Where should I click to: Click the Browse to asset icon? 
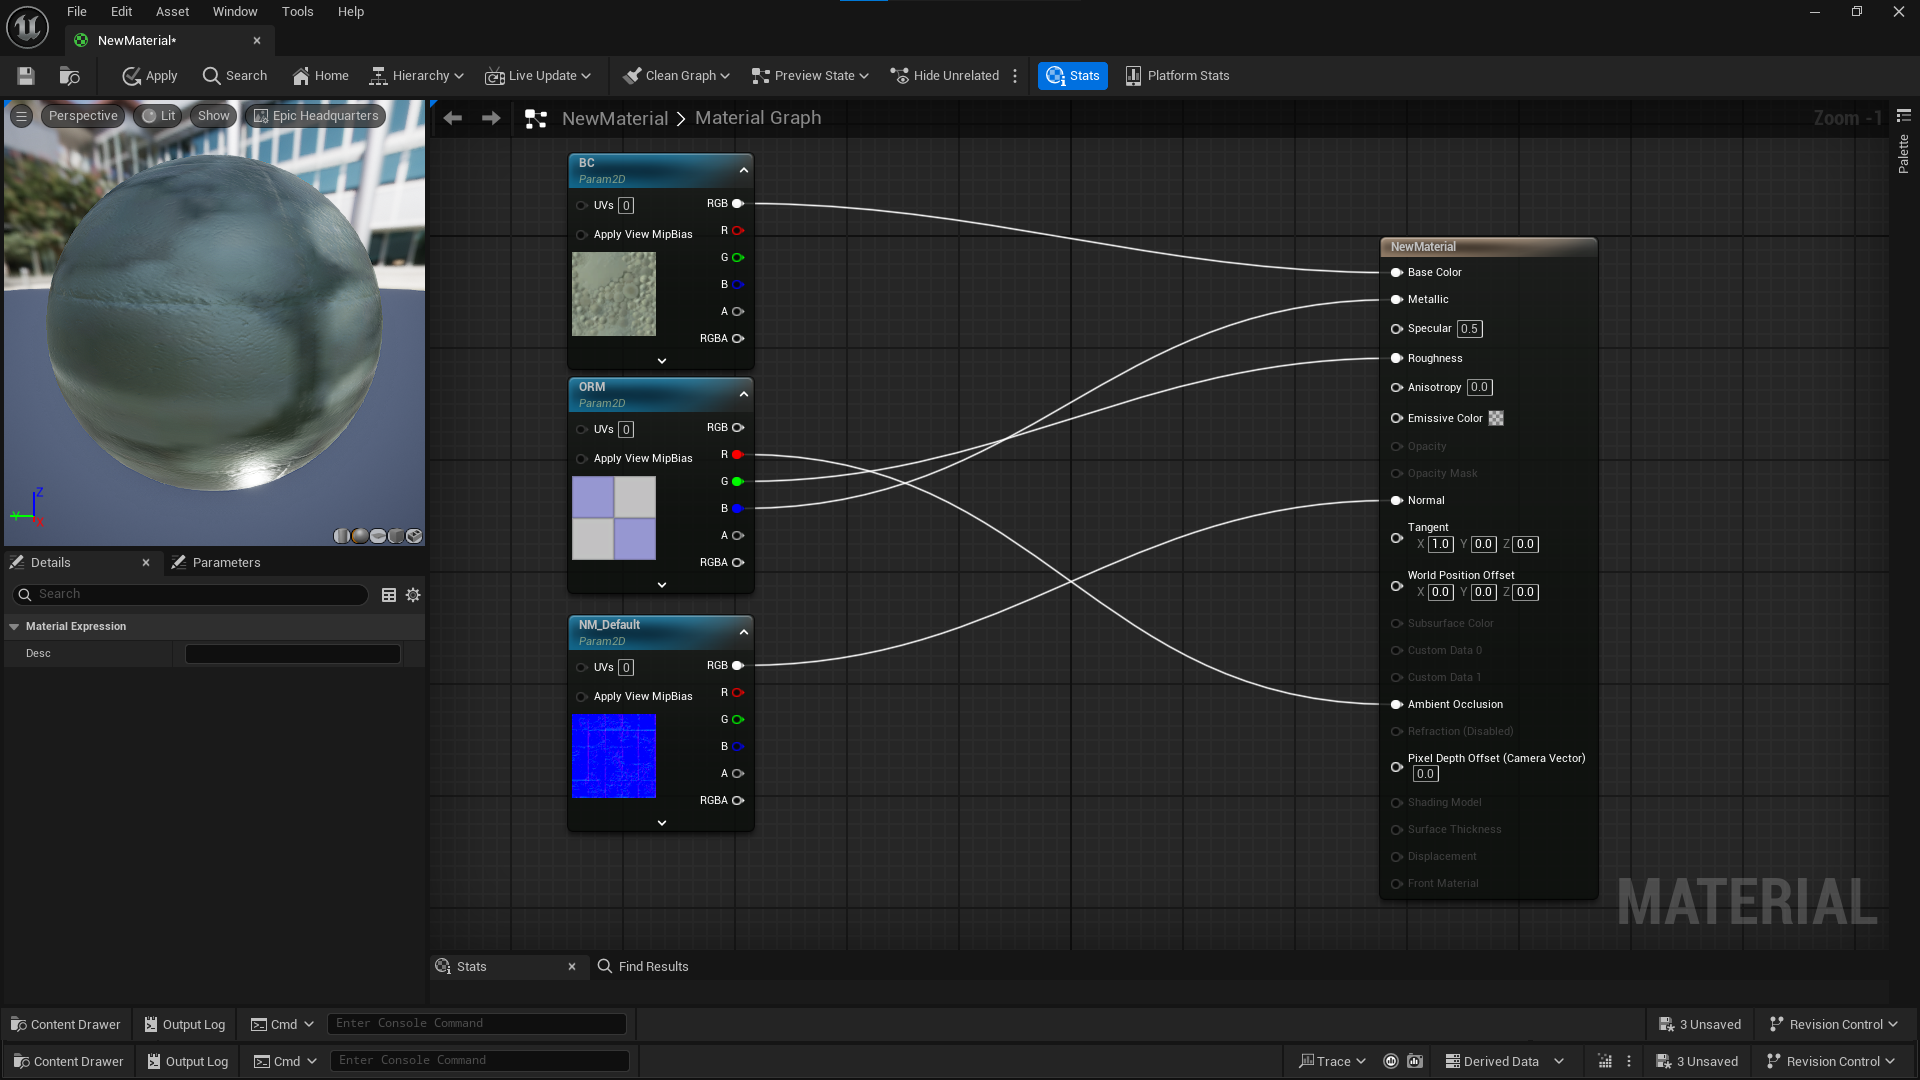pyautogui.click(x=69, y=76)
